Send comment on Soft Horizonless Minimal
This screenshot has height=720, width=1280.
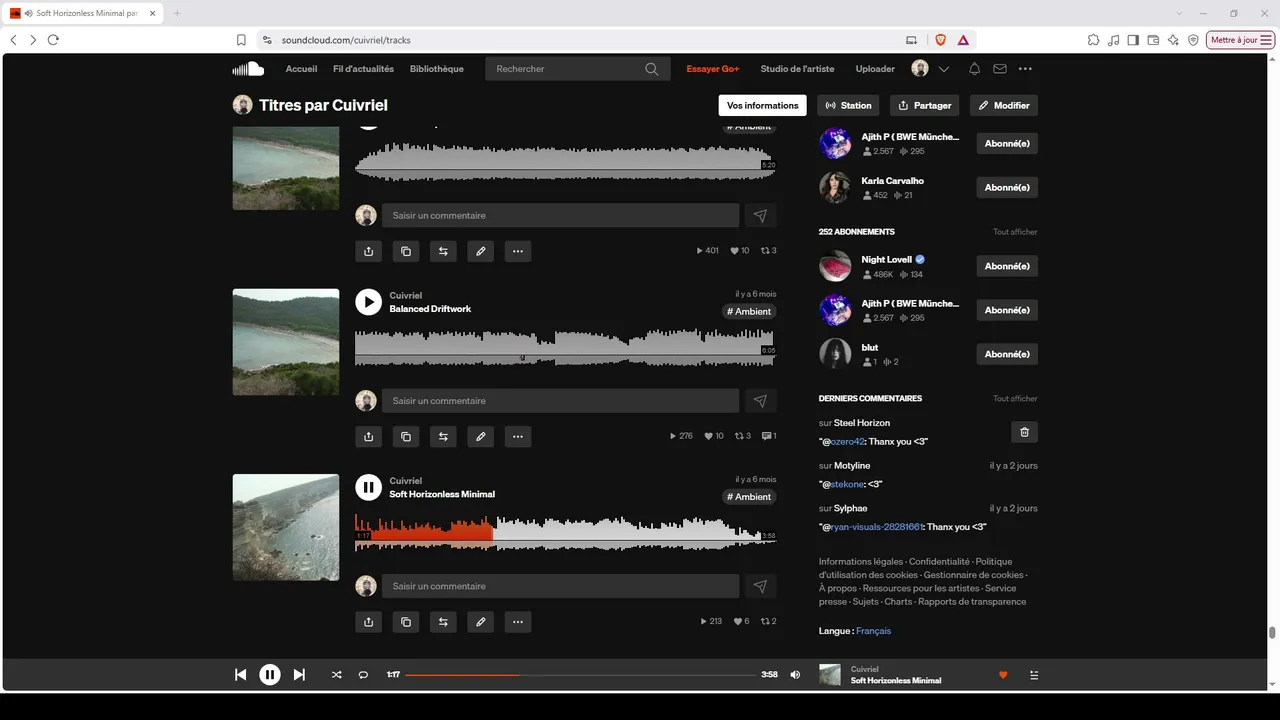pos(760,586)
